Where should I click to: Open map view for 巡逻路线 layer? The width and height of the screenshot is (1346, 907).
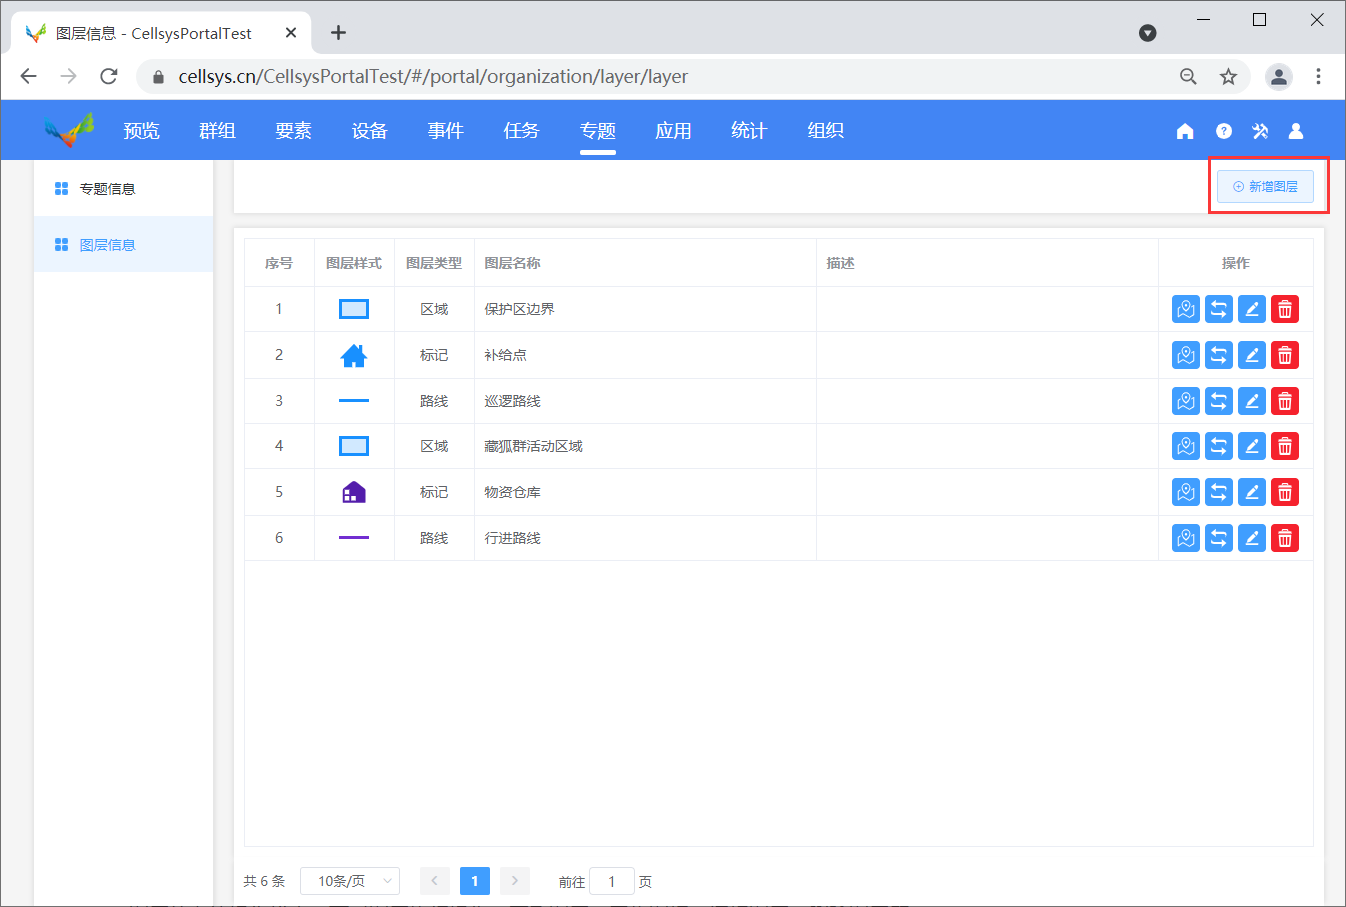point(1186,401)
